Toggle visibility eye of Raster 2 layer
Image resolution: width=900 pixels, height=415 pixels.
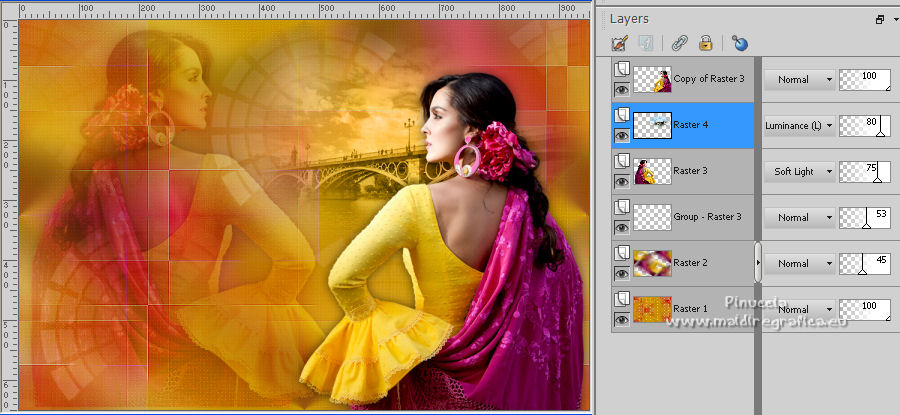pyautogui.click(x=622, y=273)
